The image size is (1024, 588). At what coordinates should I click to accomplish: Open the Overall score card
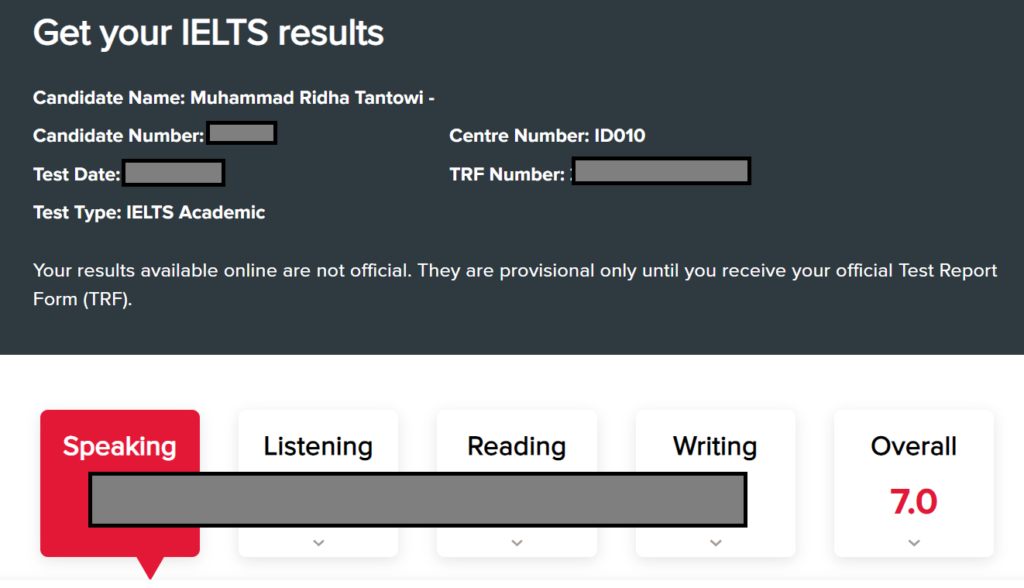coord(913,446)
